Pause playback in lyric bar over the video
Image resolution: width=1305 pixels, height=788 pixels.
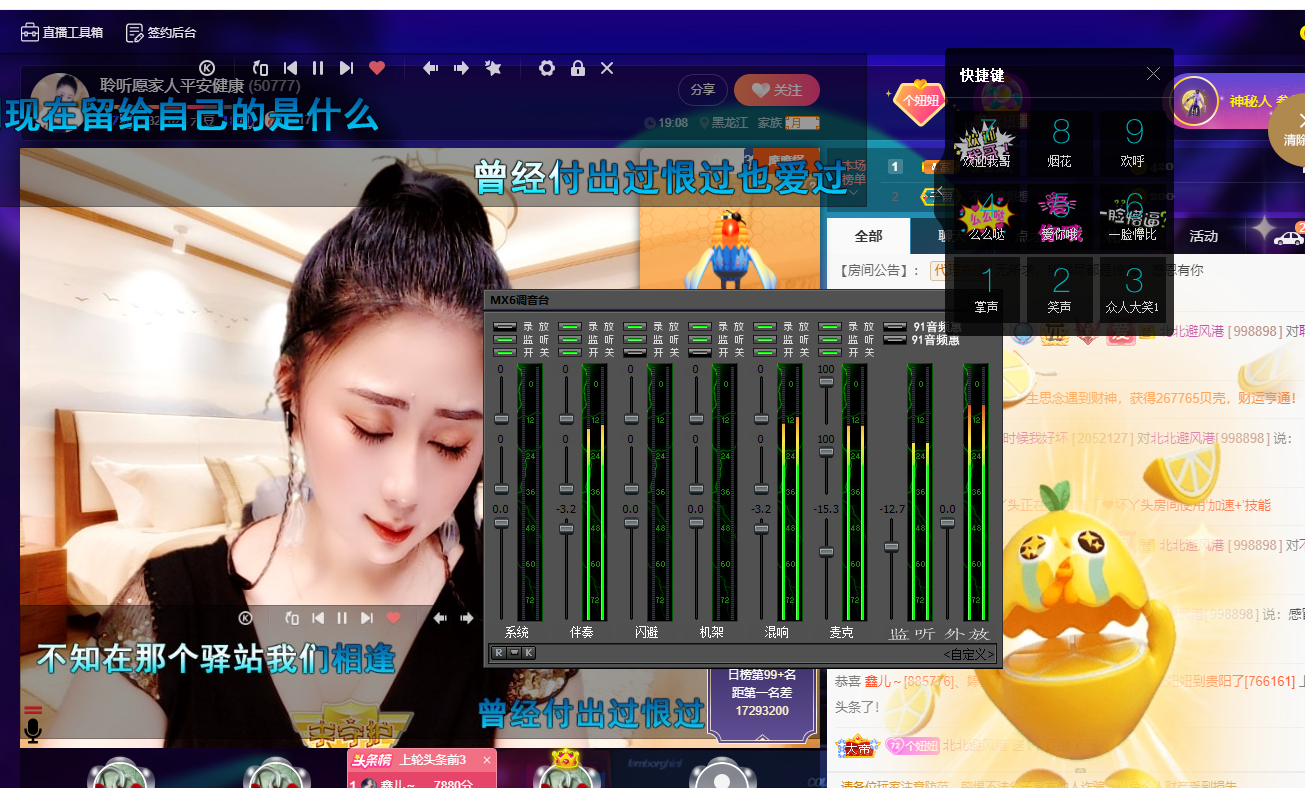[x=342, y=618]
